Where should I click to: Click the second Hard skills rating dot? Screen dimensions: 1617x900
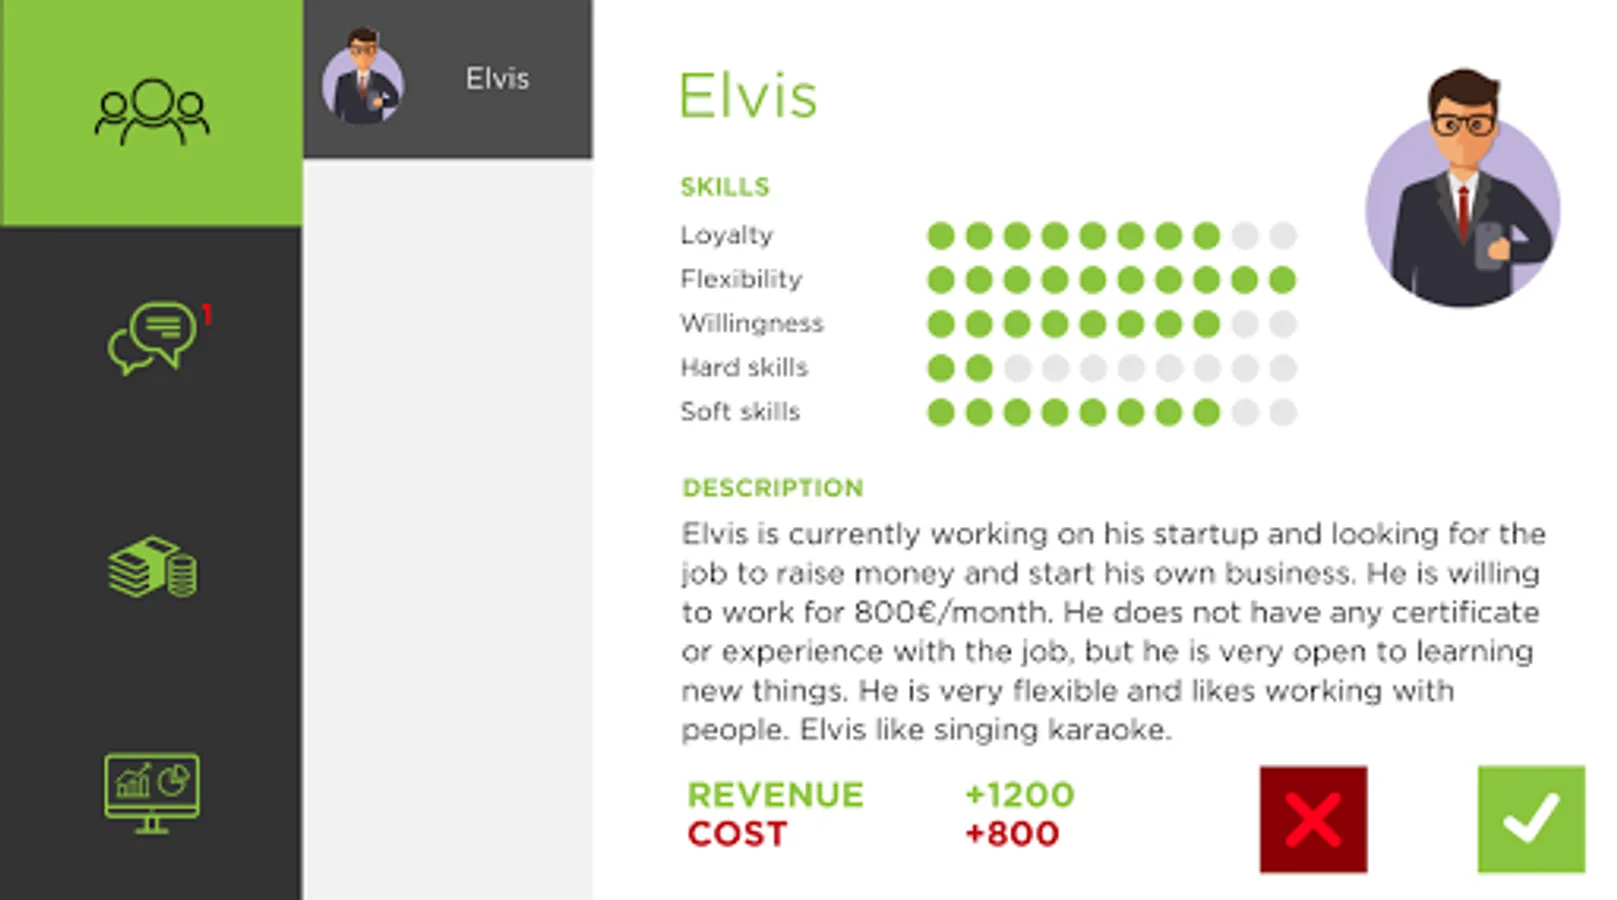pyautogui.click(x=979, y=368)
